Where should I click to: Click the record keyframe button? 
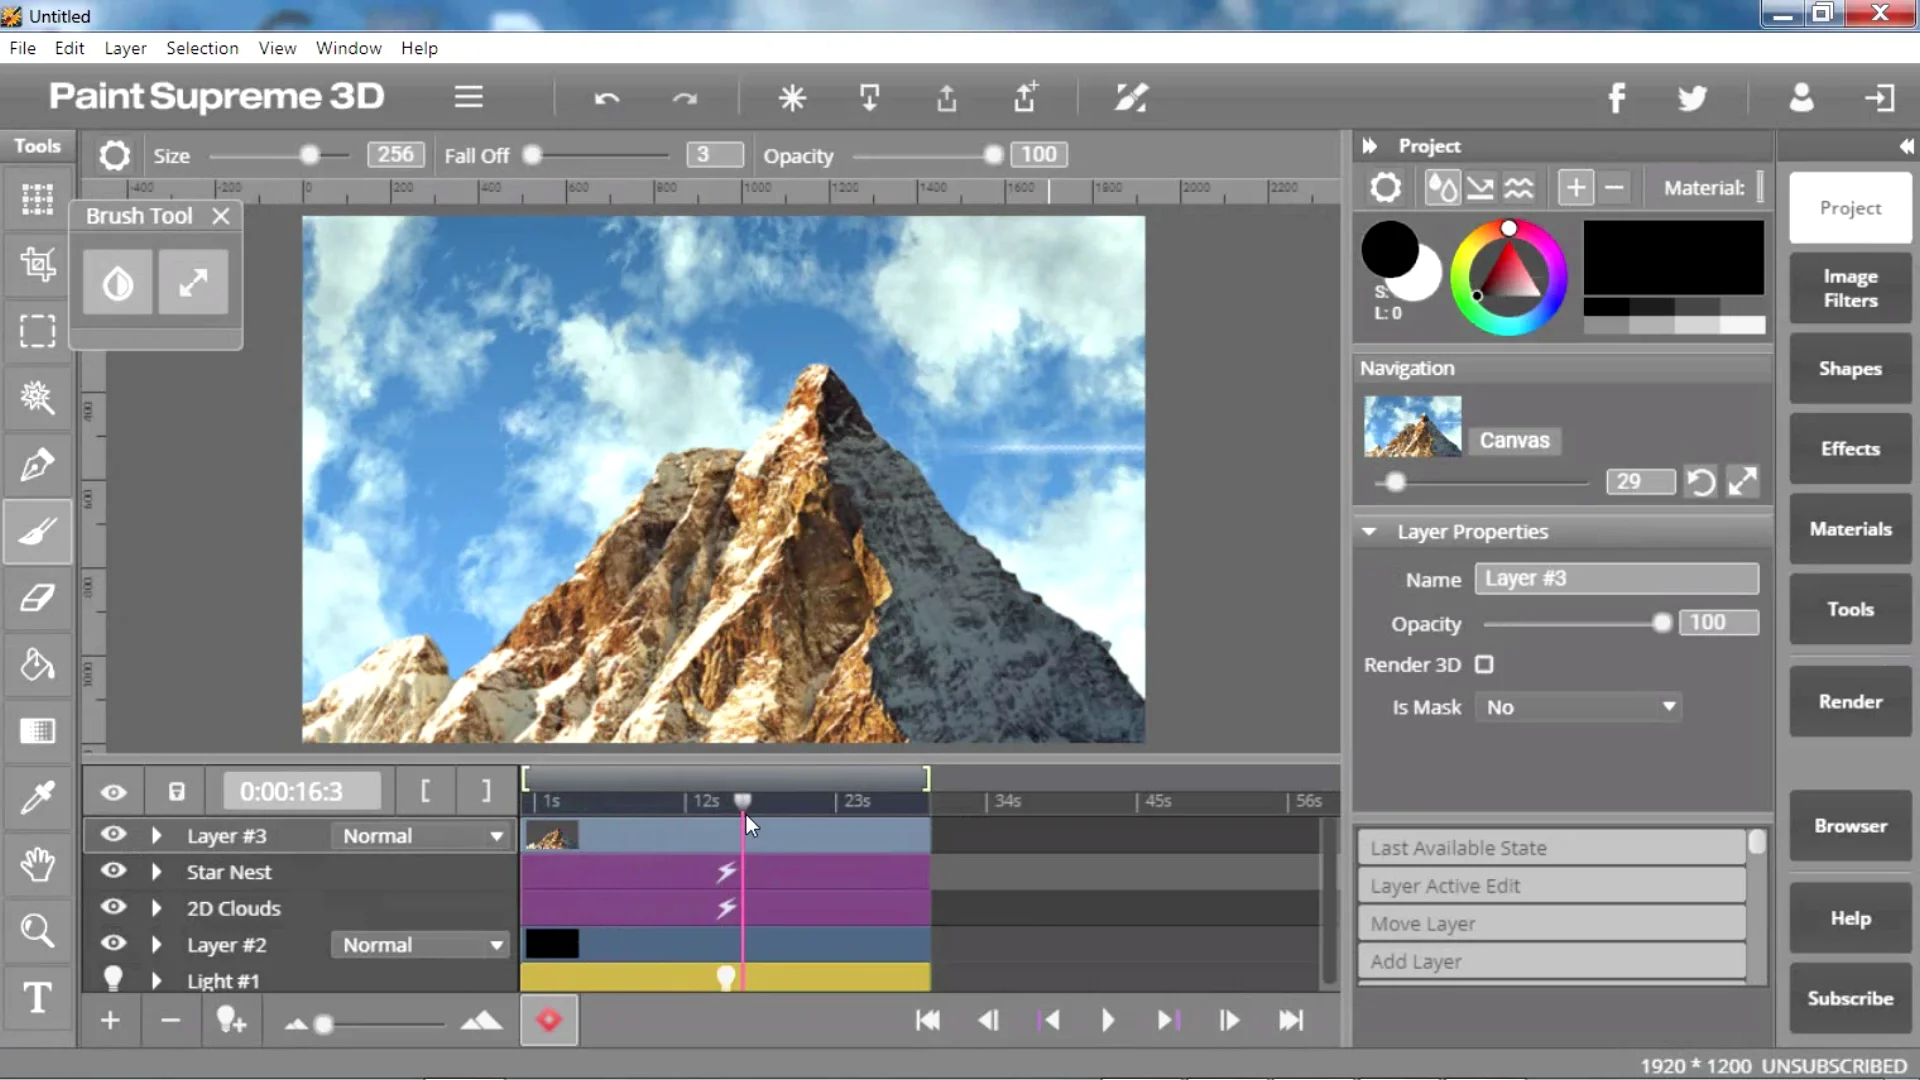pos(549,1020)
